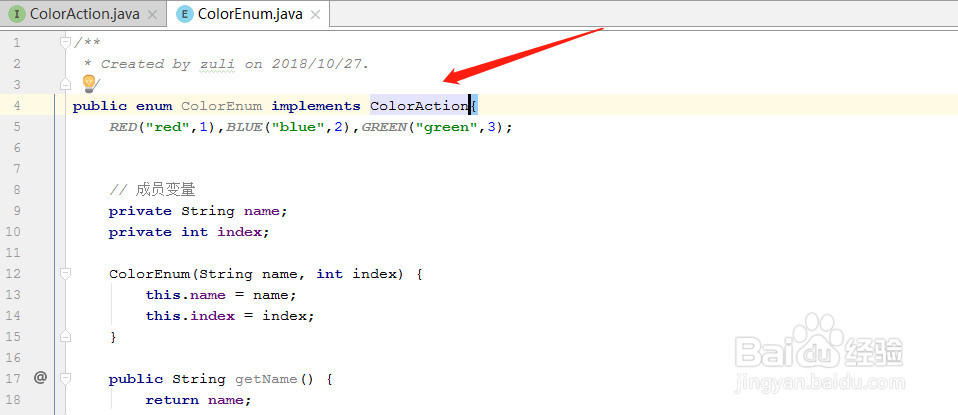Image resolution: width=958 pixels, height=415 pixels.
Task: Switch to the ColorAction.java tab
Action: [84, 14]
